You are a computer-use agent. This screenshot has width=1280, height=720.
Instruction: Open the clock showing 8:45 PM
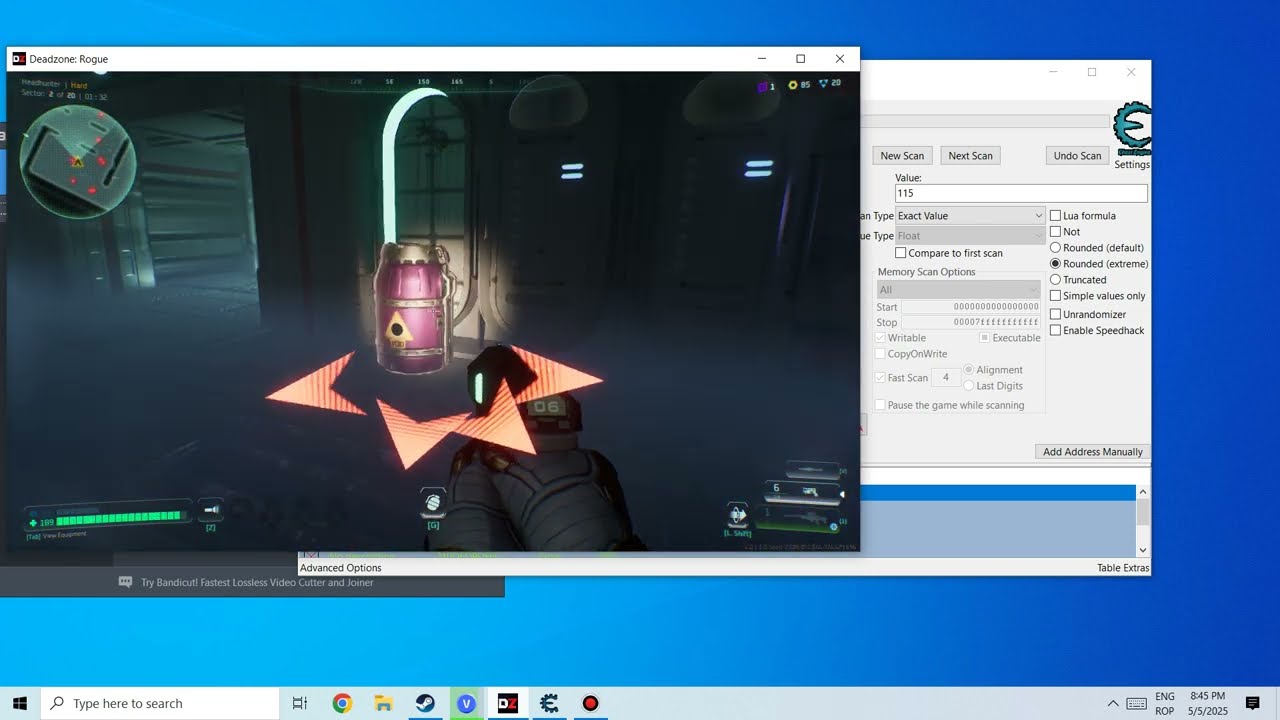click(1208, 703)
